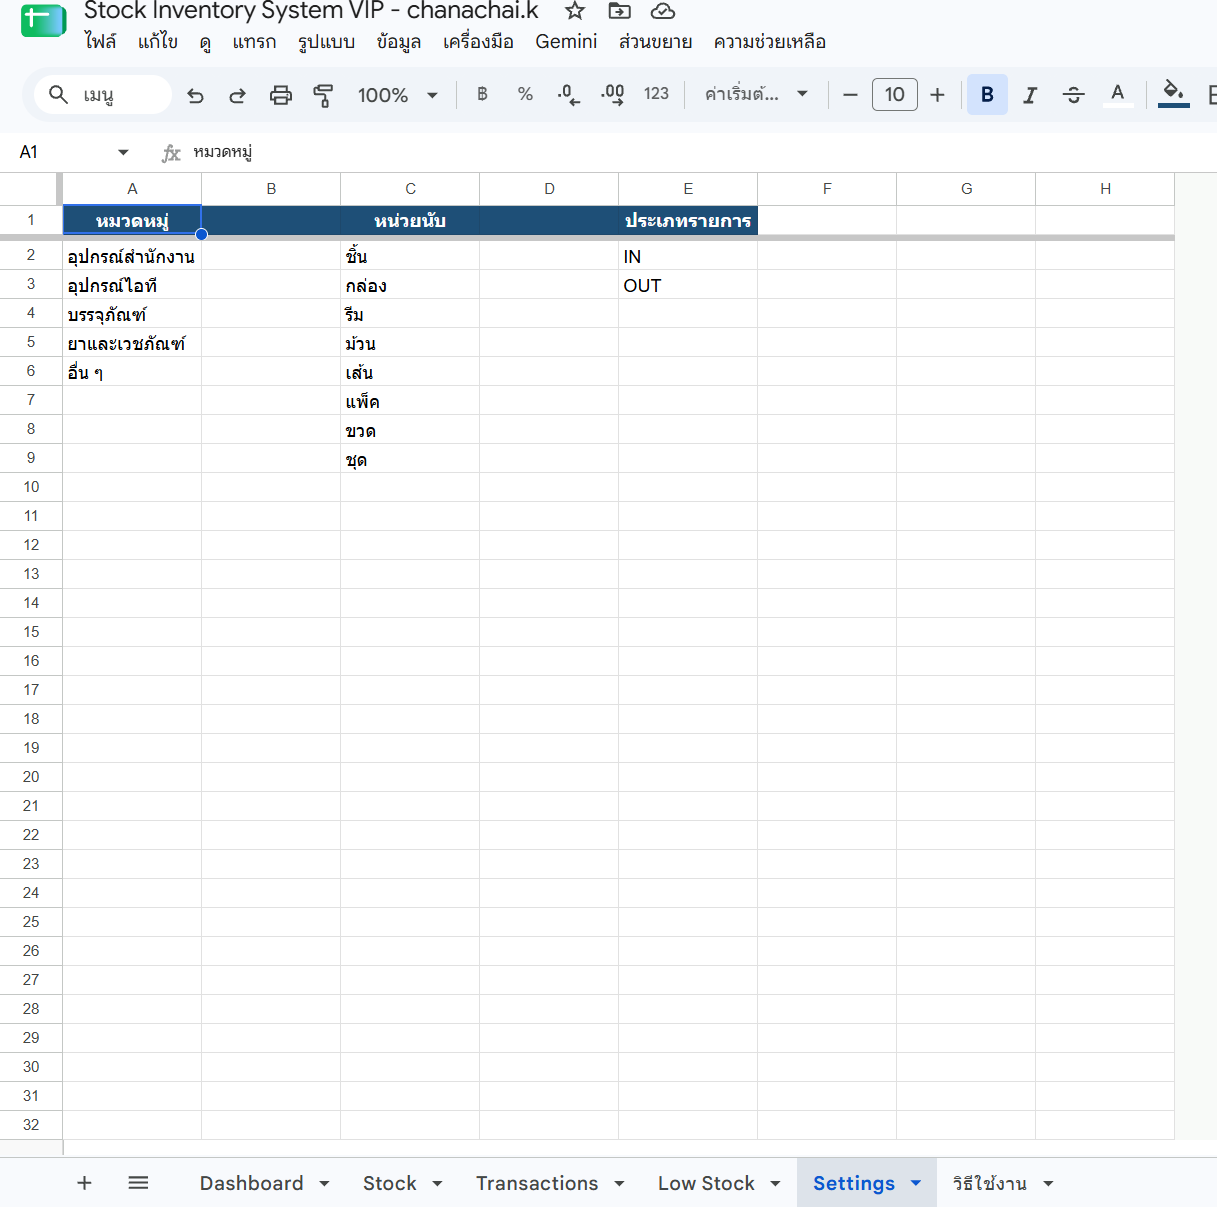
Task: Open the ไฟล์ menu
Action: 100,42
